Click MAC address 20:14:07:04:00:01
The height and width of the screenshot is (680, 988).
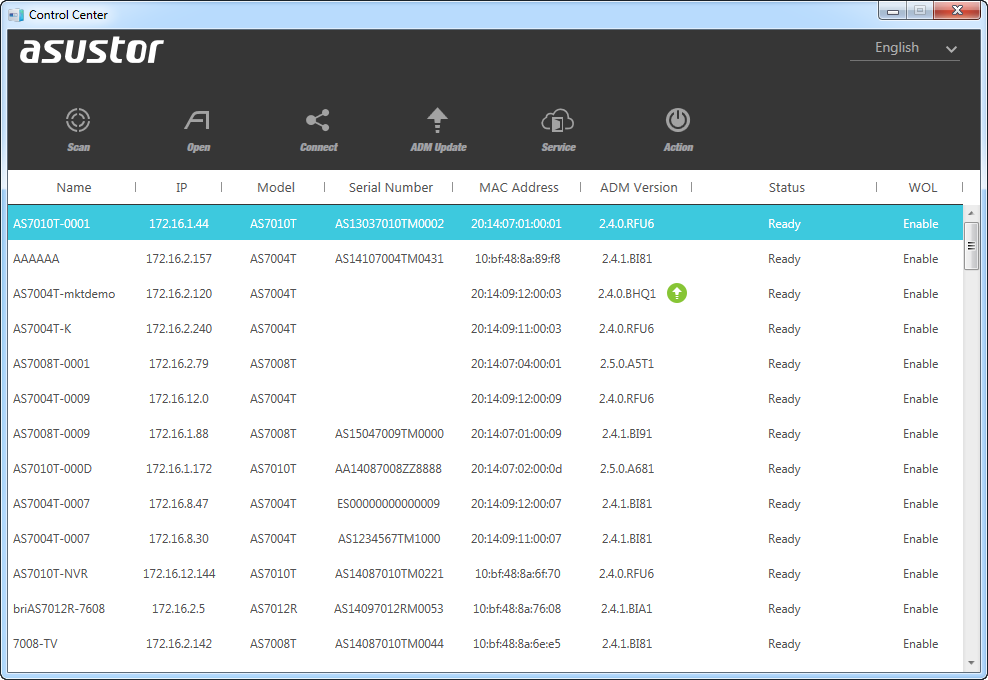click(516, 364)
